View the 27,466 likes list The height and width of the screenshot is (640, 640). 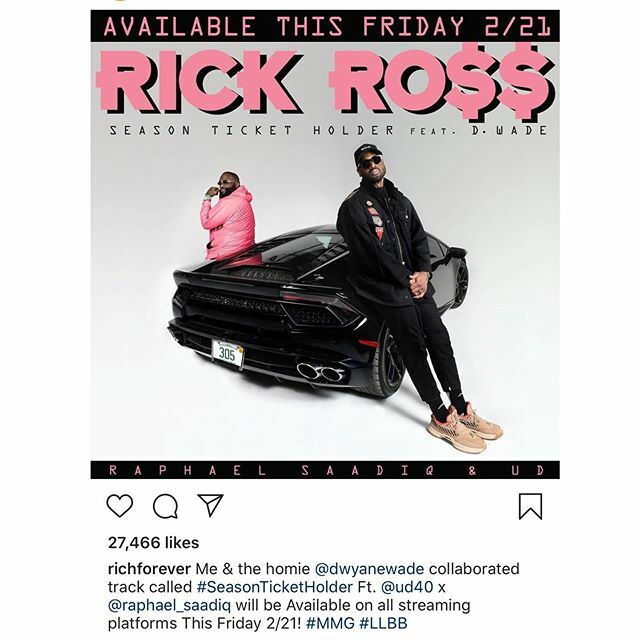[x=153, y=543]
